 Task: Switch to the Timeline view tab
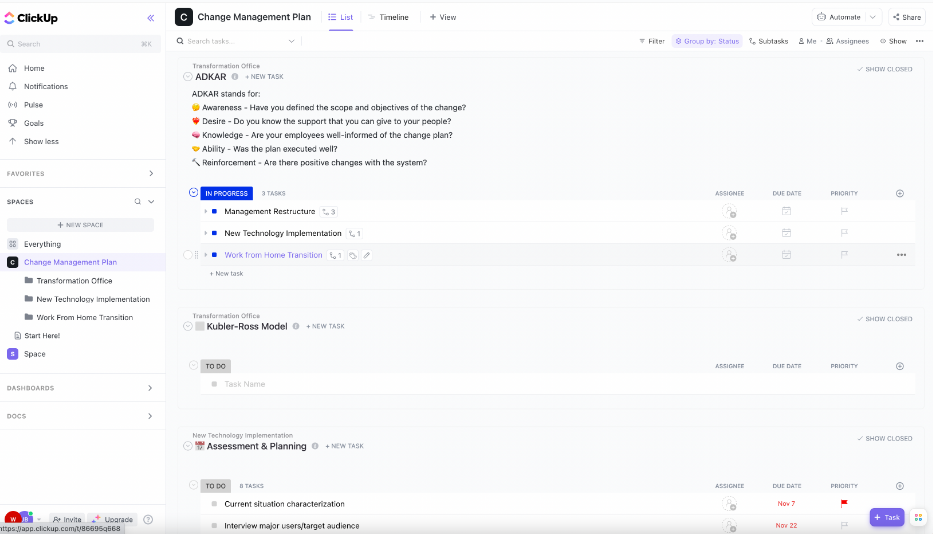point(388,17)
